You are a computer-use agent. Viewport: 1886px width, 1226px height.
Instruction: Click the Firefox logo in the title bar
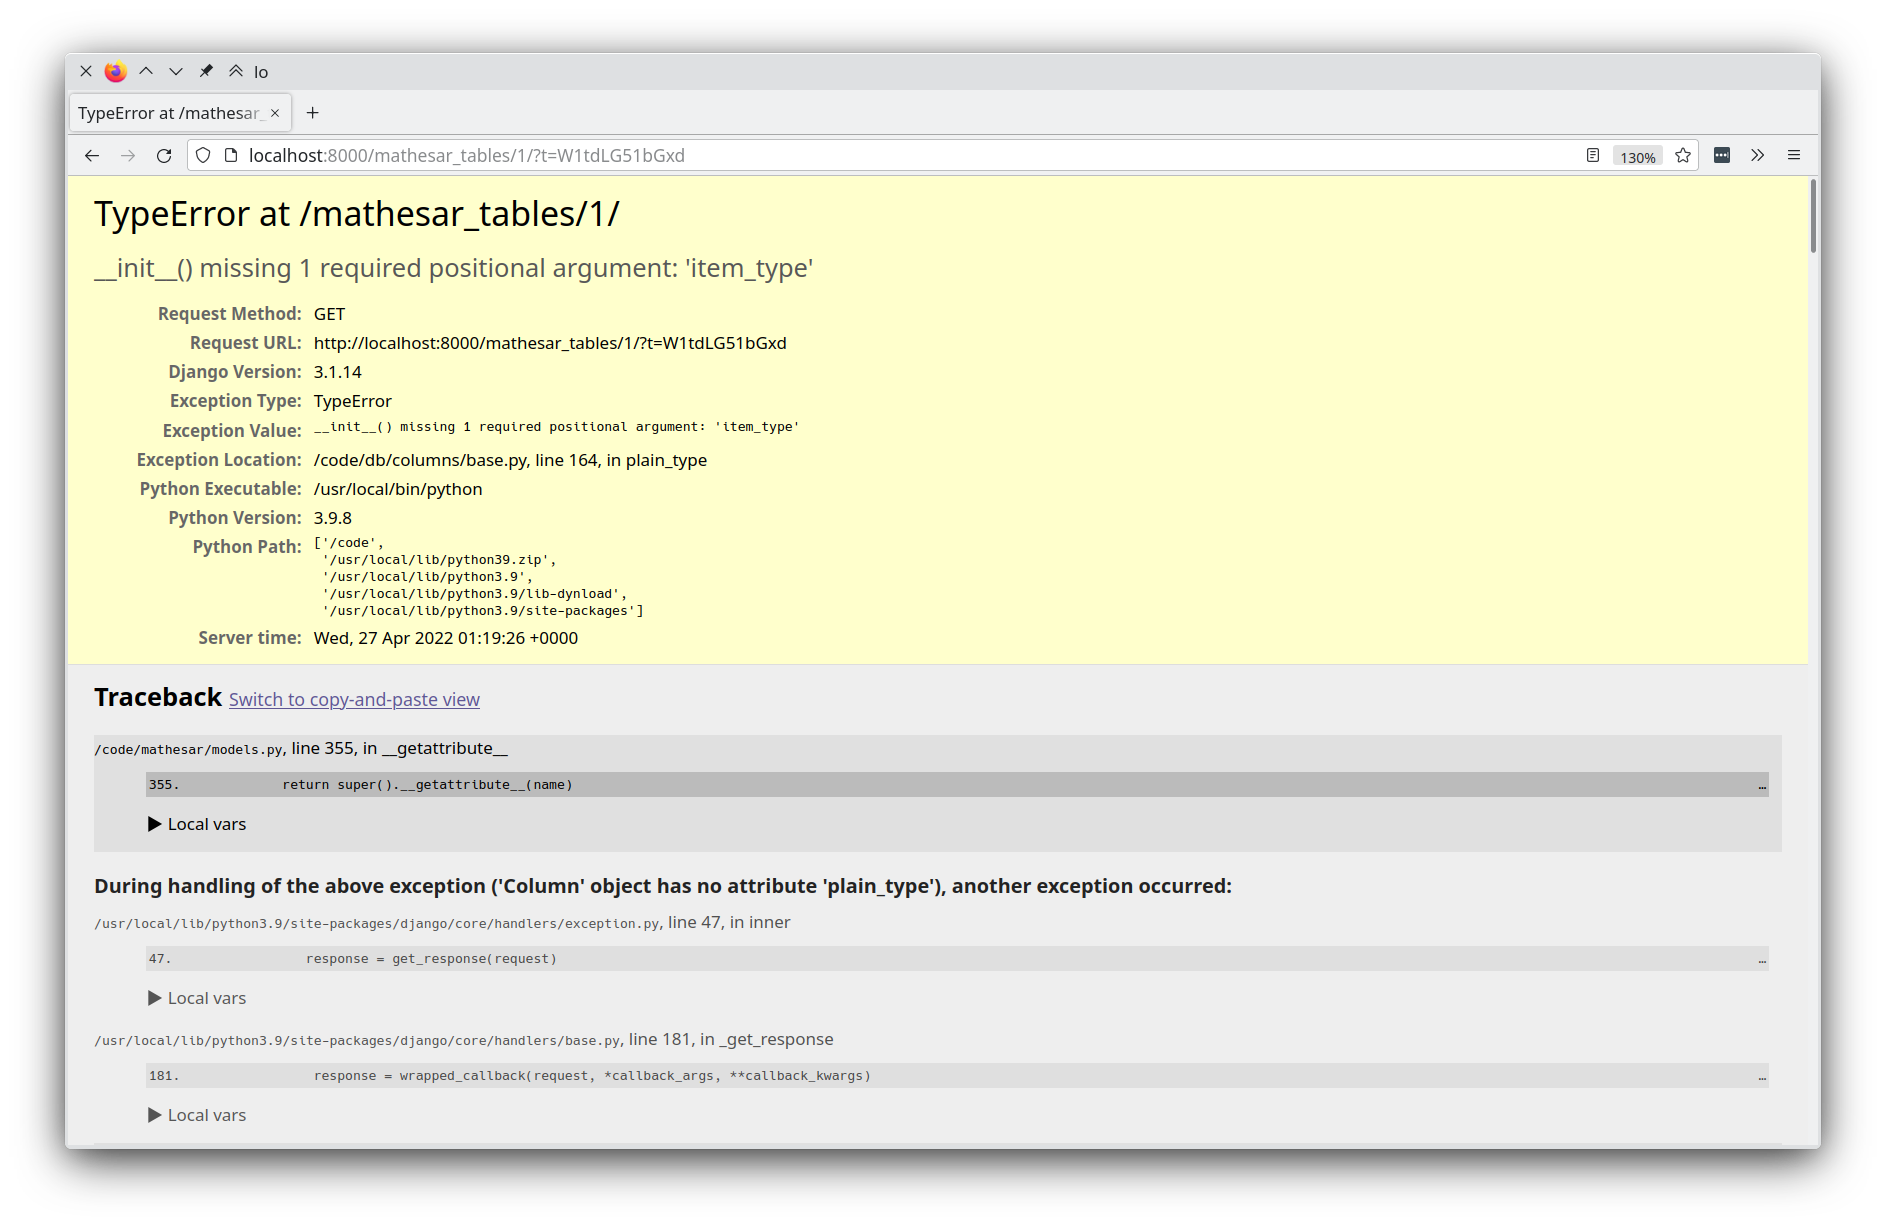click(x=116, y=71)
